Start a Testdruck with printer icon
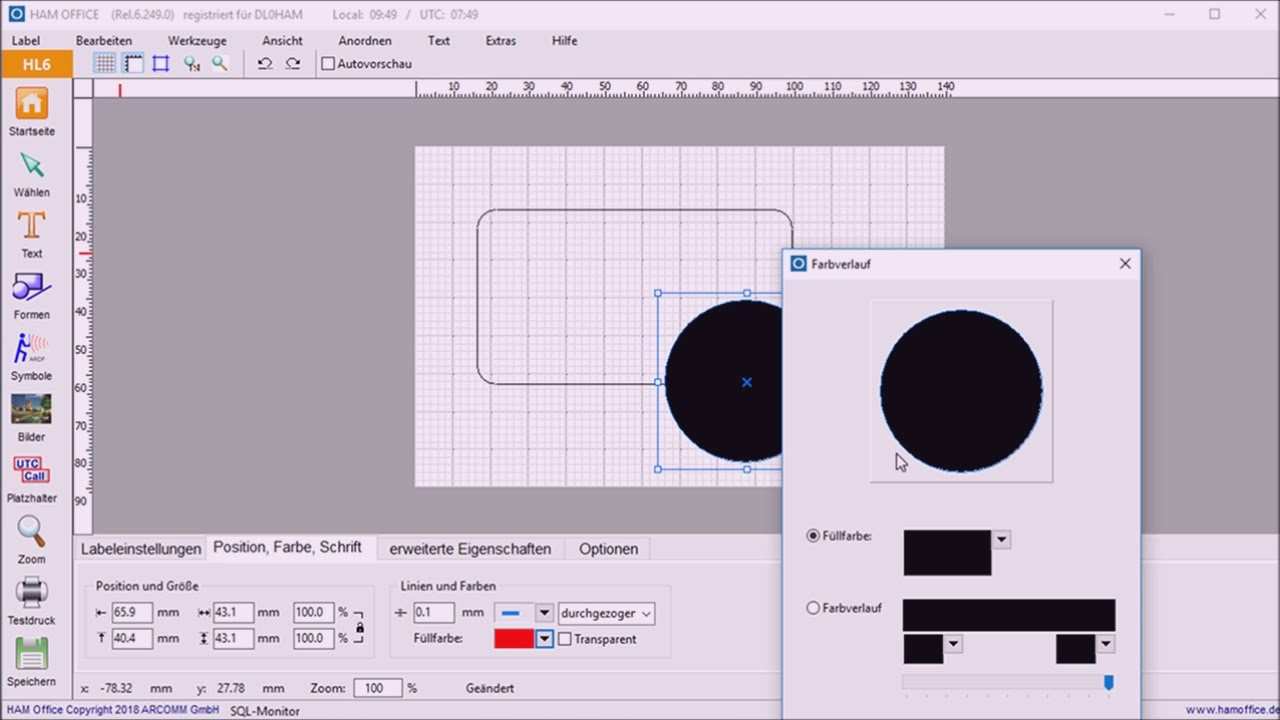 coord(31,593)
